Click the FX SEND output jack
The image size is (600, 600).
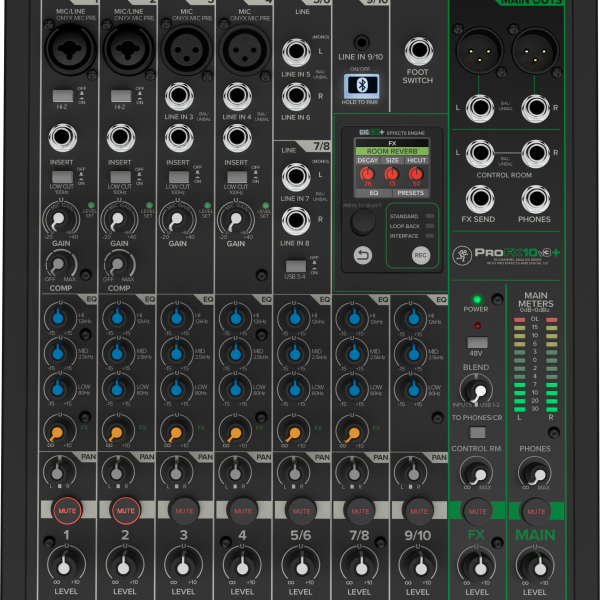(x=480, y=199)
